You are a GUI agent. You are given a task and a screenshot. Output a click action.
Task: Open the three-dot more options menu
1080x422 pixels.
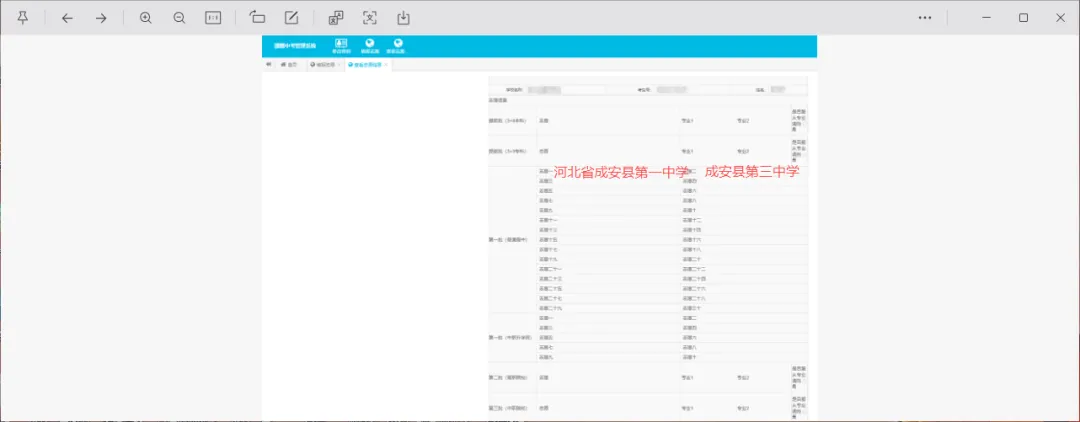click(925, 18)
